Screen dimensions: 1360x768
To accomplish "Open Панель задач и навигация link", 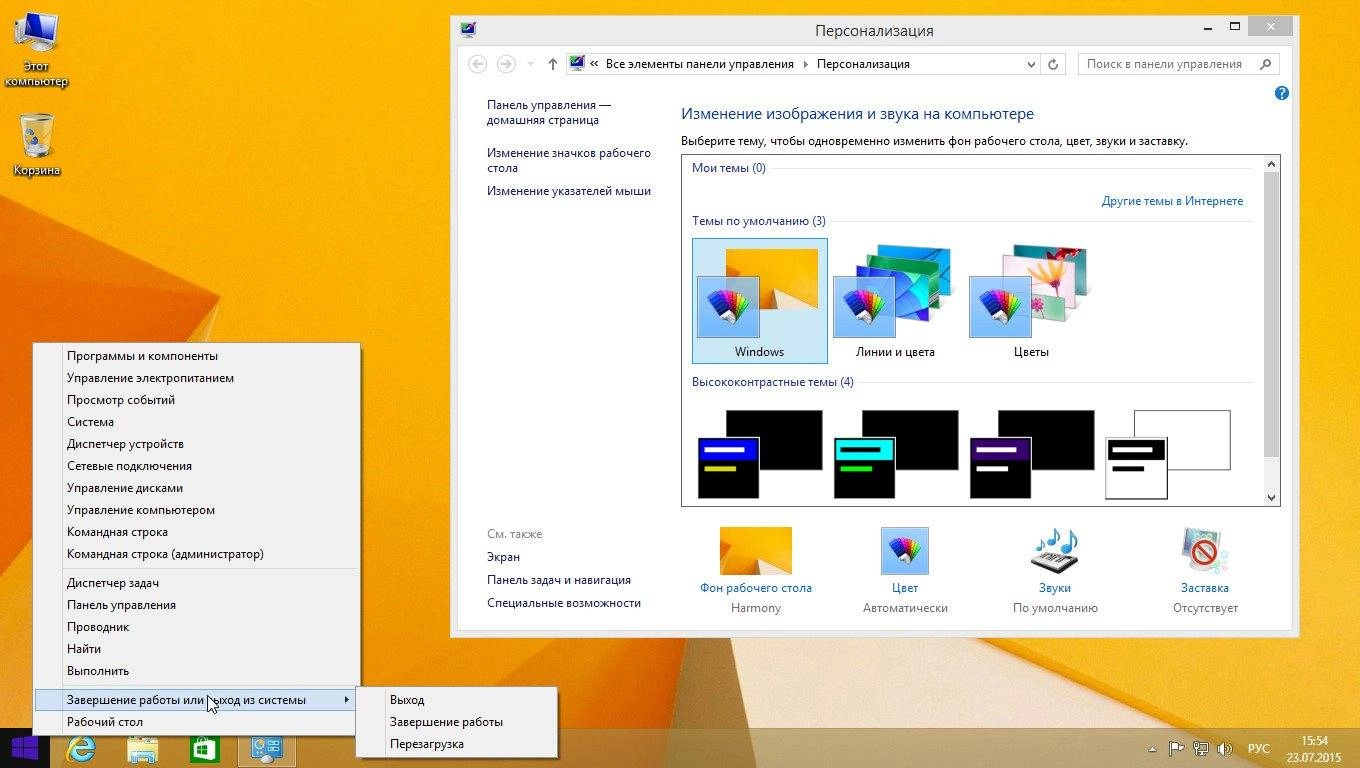I will [558, 580].
